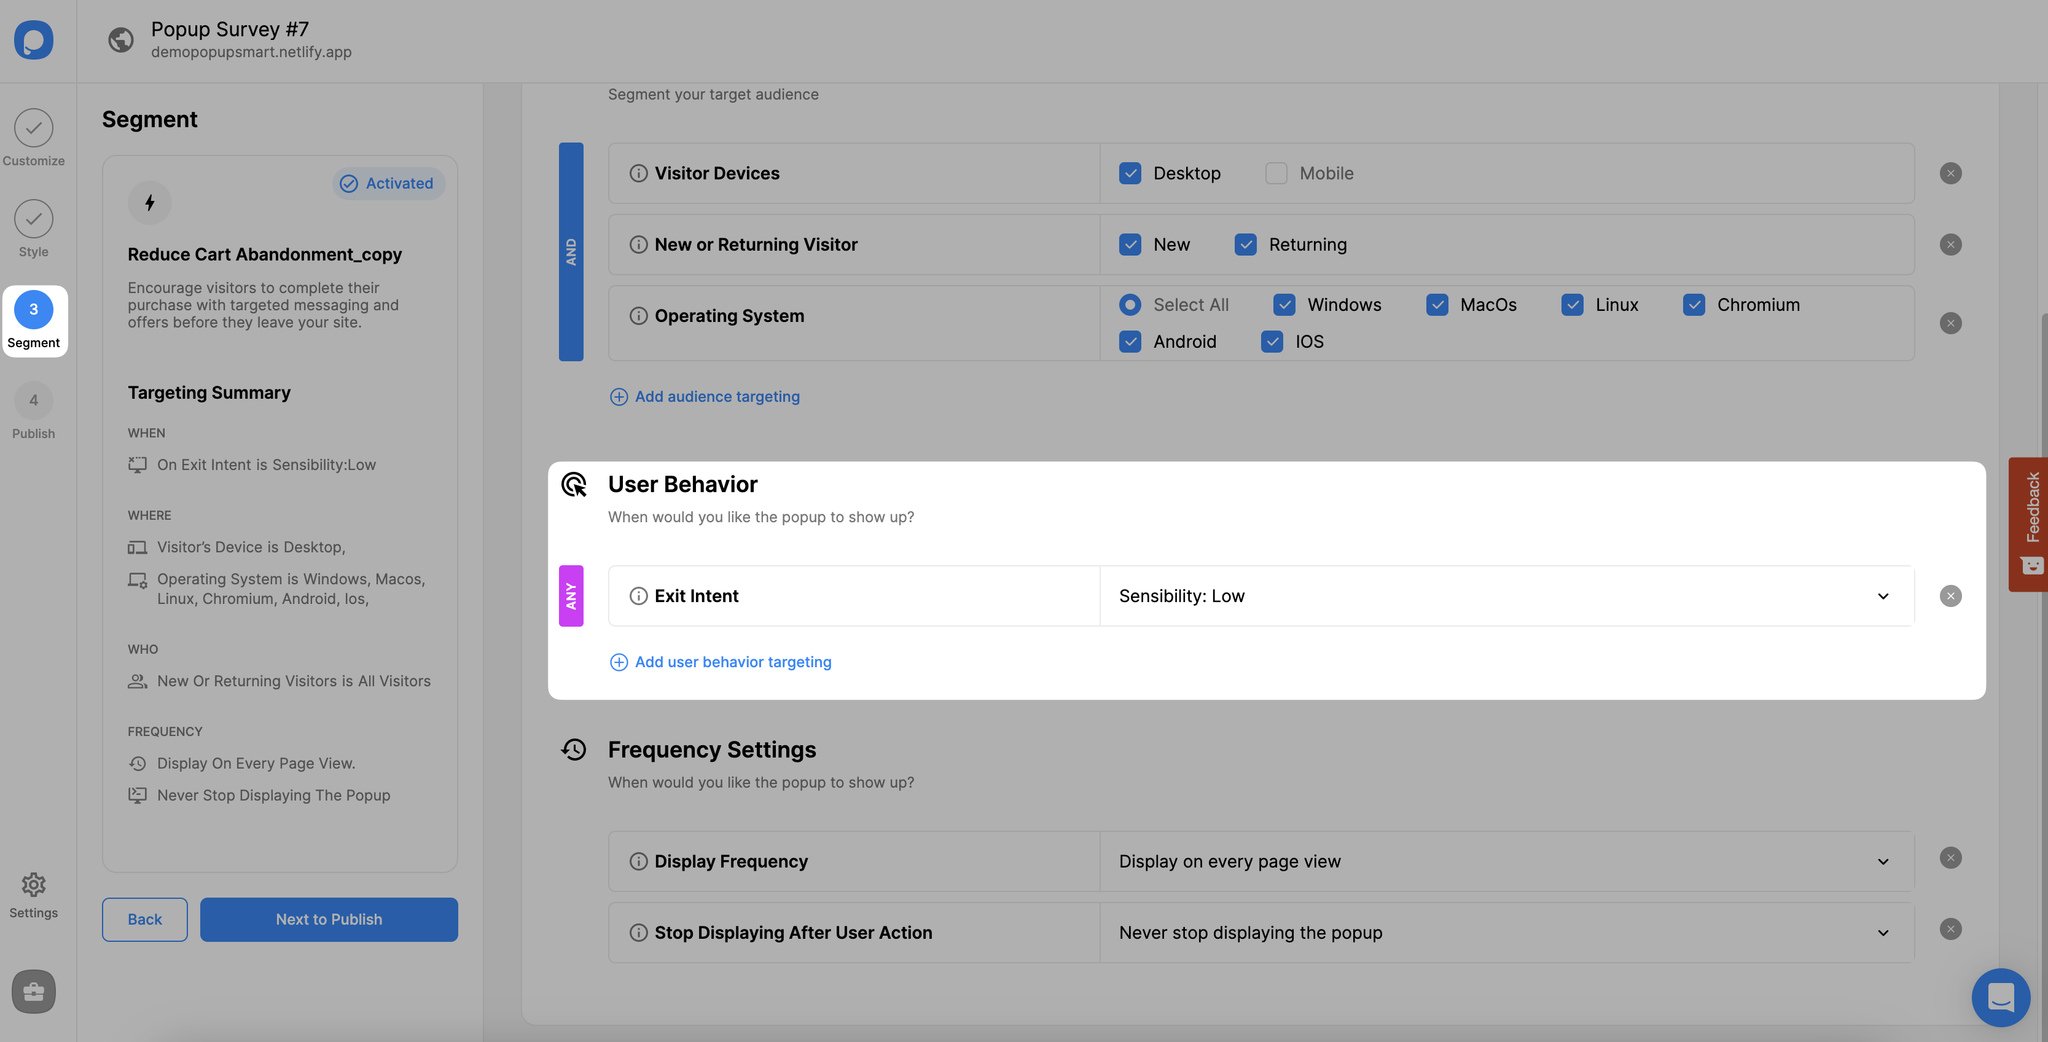Click the Back button
Screen dimensions: 2048x1042
click(x=144, y=919)
